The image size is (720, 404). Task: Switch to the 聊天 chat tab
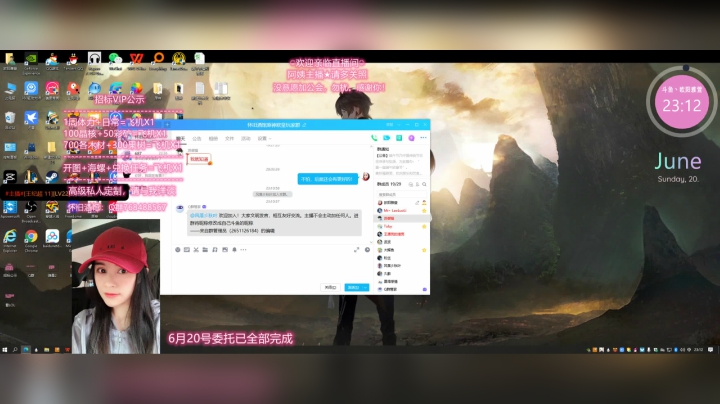[181, 138]
